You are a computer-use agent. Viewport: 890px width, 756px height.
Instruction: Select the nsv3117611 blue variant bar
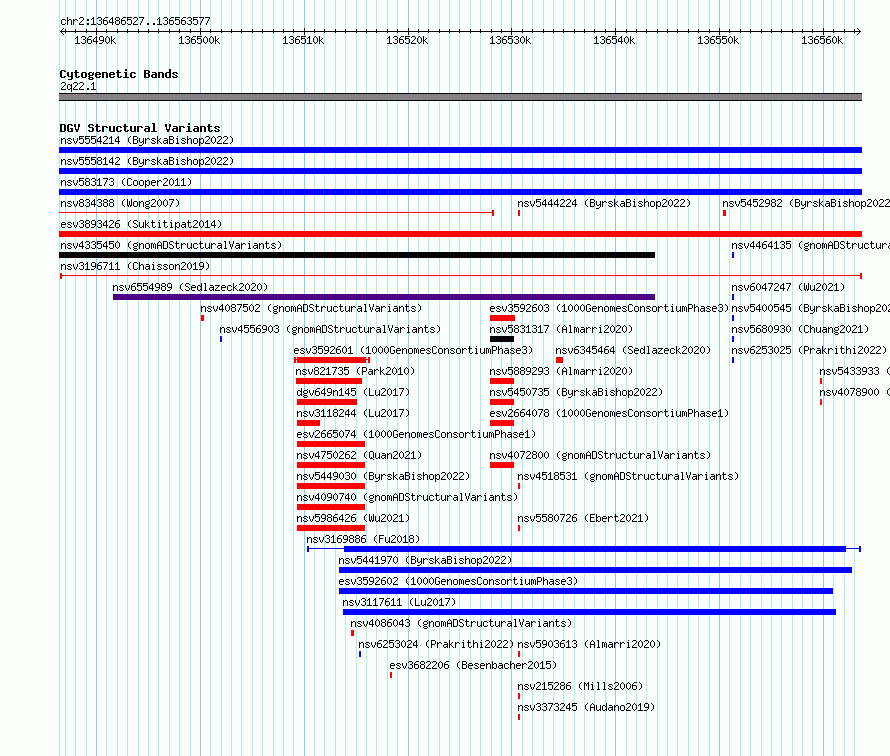click(x=589, y=612)
